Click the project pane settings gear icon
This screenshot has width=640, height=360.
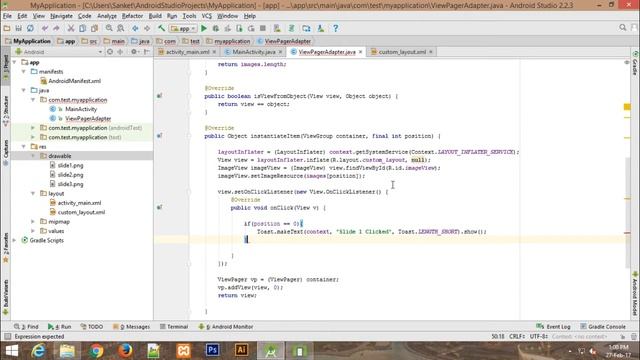click(133, 52)
